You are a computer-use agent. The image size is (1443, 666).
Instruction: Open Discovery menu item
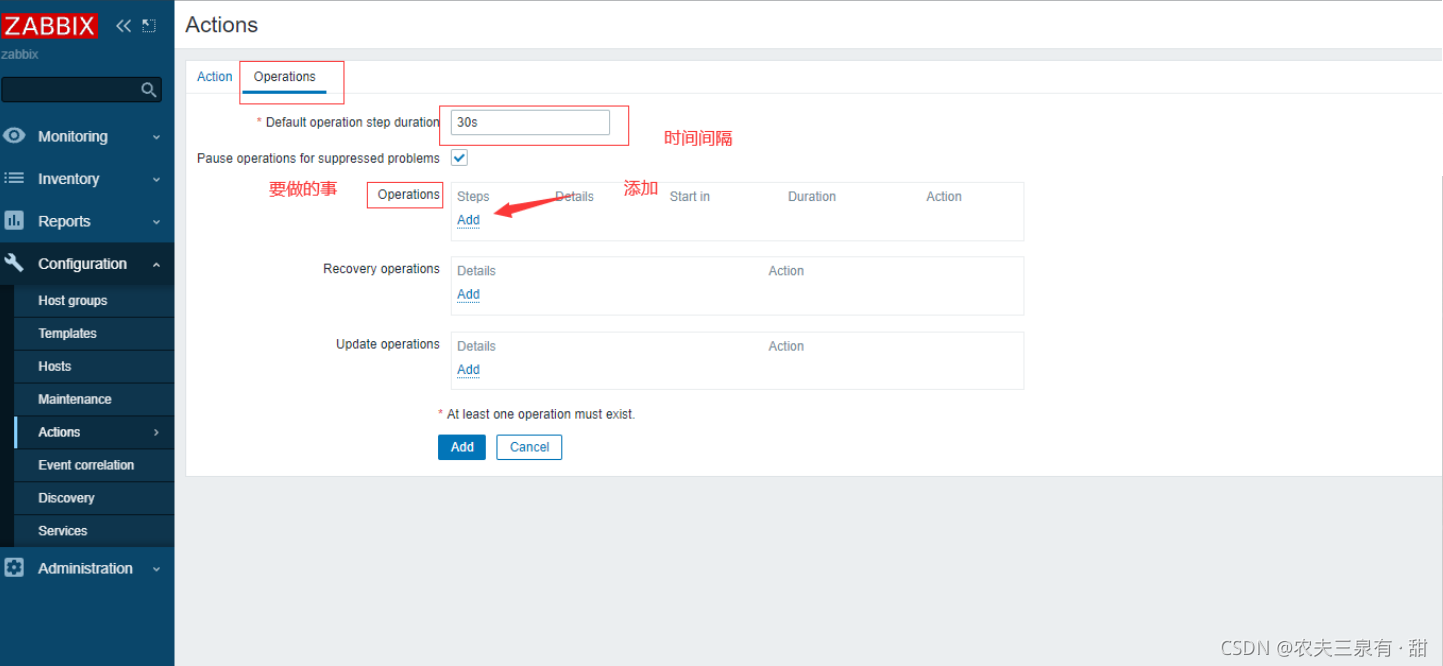pyautogui.click(x=66, y=498)
